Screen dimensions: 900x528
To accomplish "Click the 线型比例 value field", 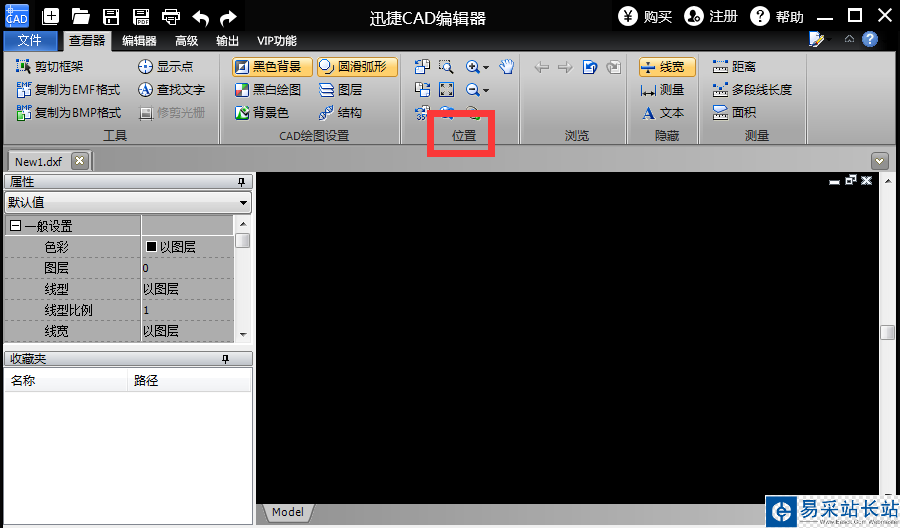I will [188, 310].
